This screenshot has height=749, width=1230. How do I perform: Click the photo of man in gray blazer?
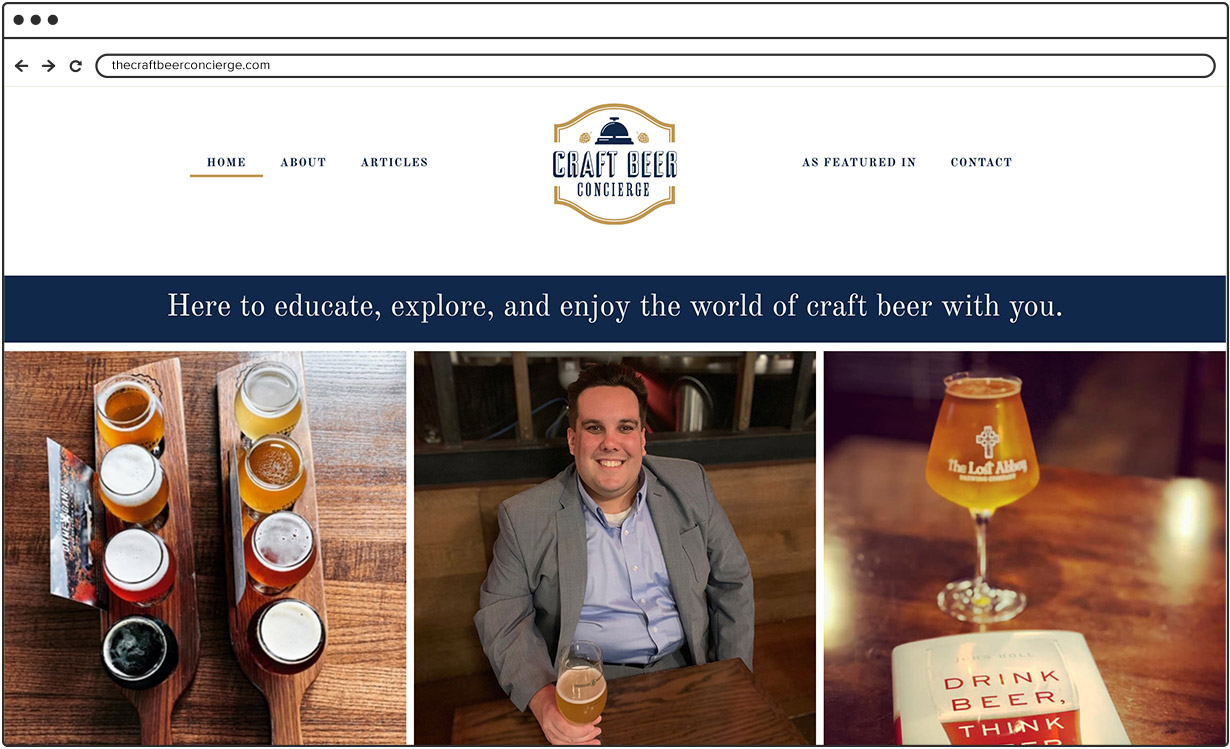[615, 547]
